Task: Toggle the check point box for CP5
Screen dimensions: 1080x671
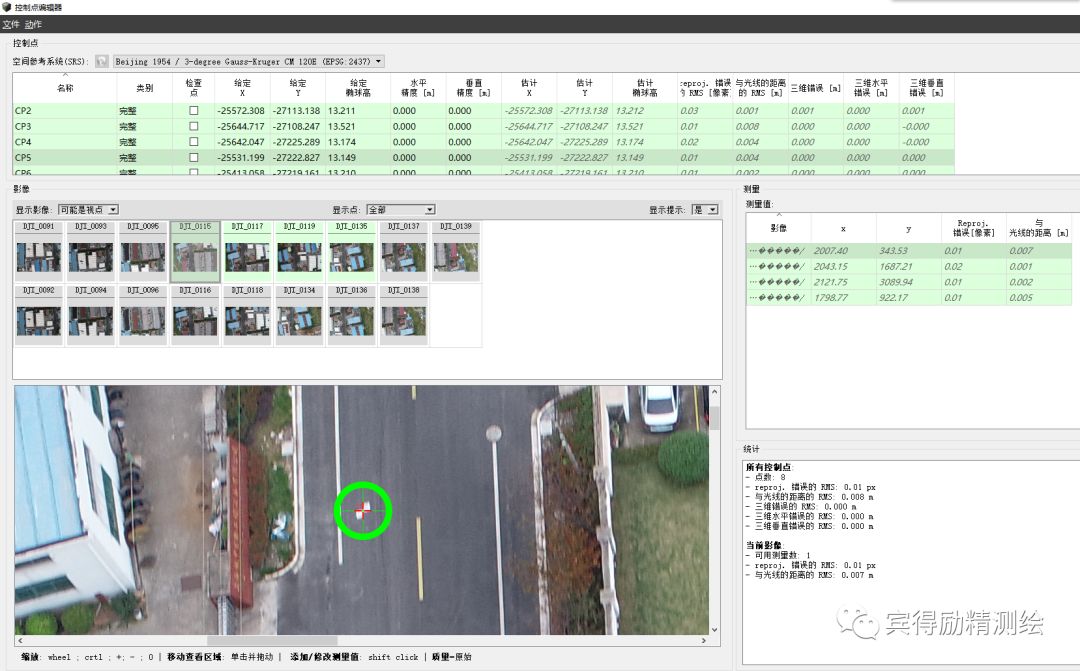Action: pos(194,158)
